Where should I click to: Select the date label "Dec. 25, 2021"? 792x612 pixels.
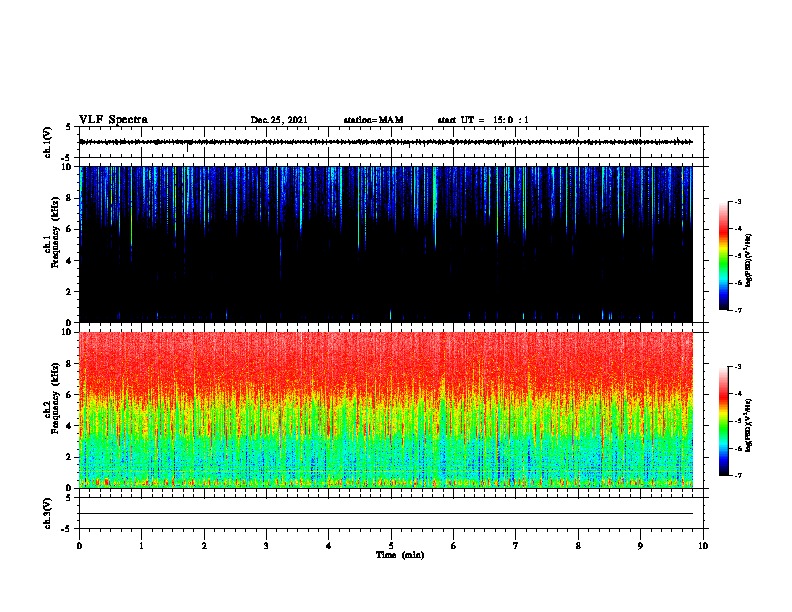[279, 120]
